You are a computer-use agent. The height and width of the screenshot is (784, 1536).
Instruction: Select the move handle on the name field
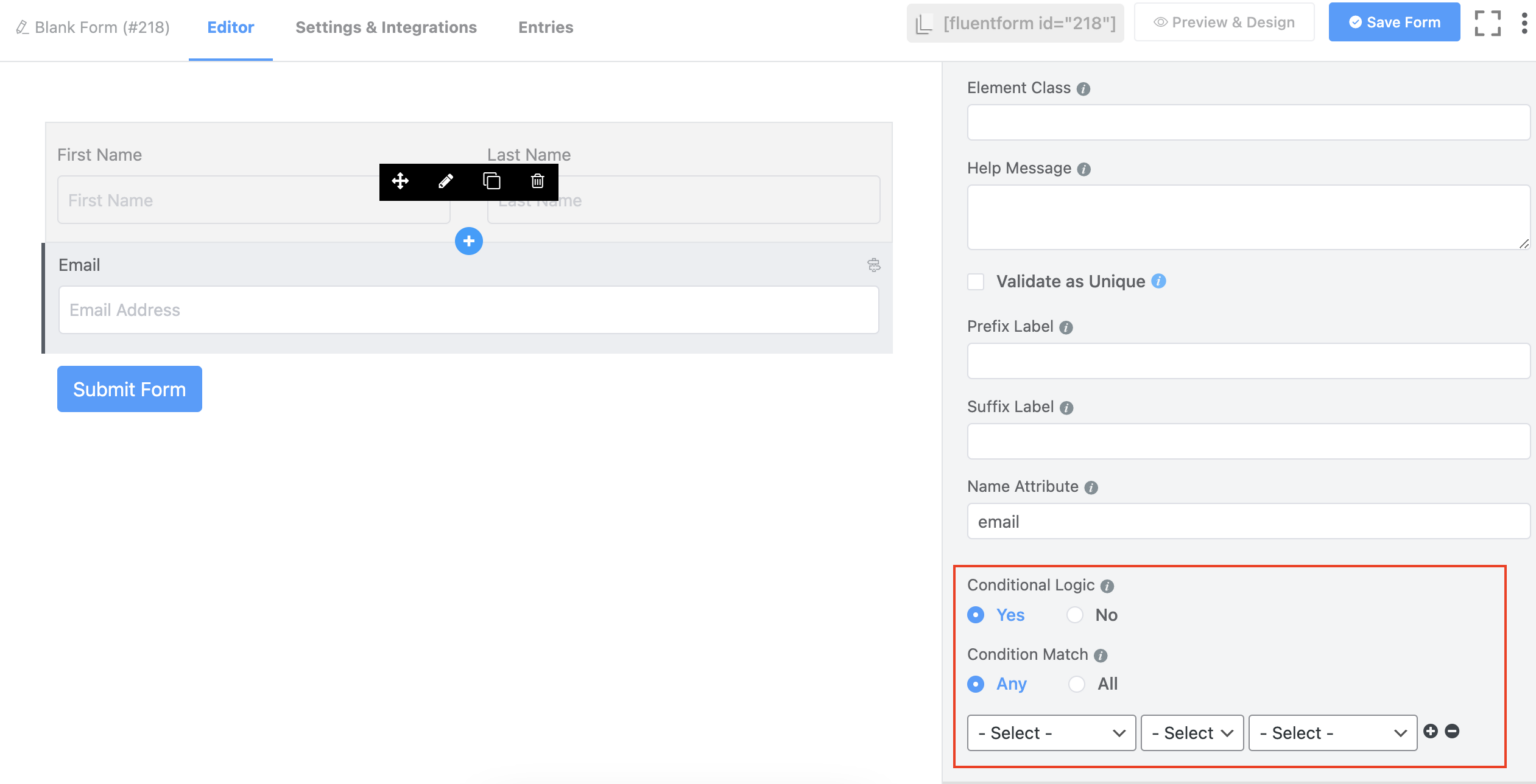coord(400,181)
